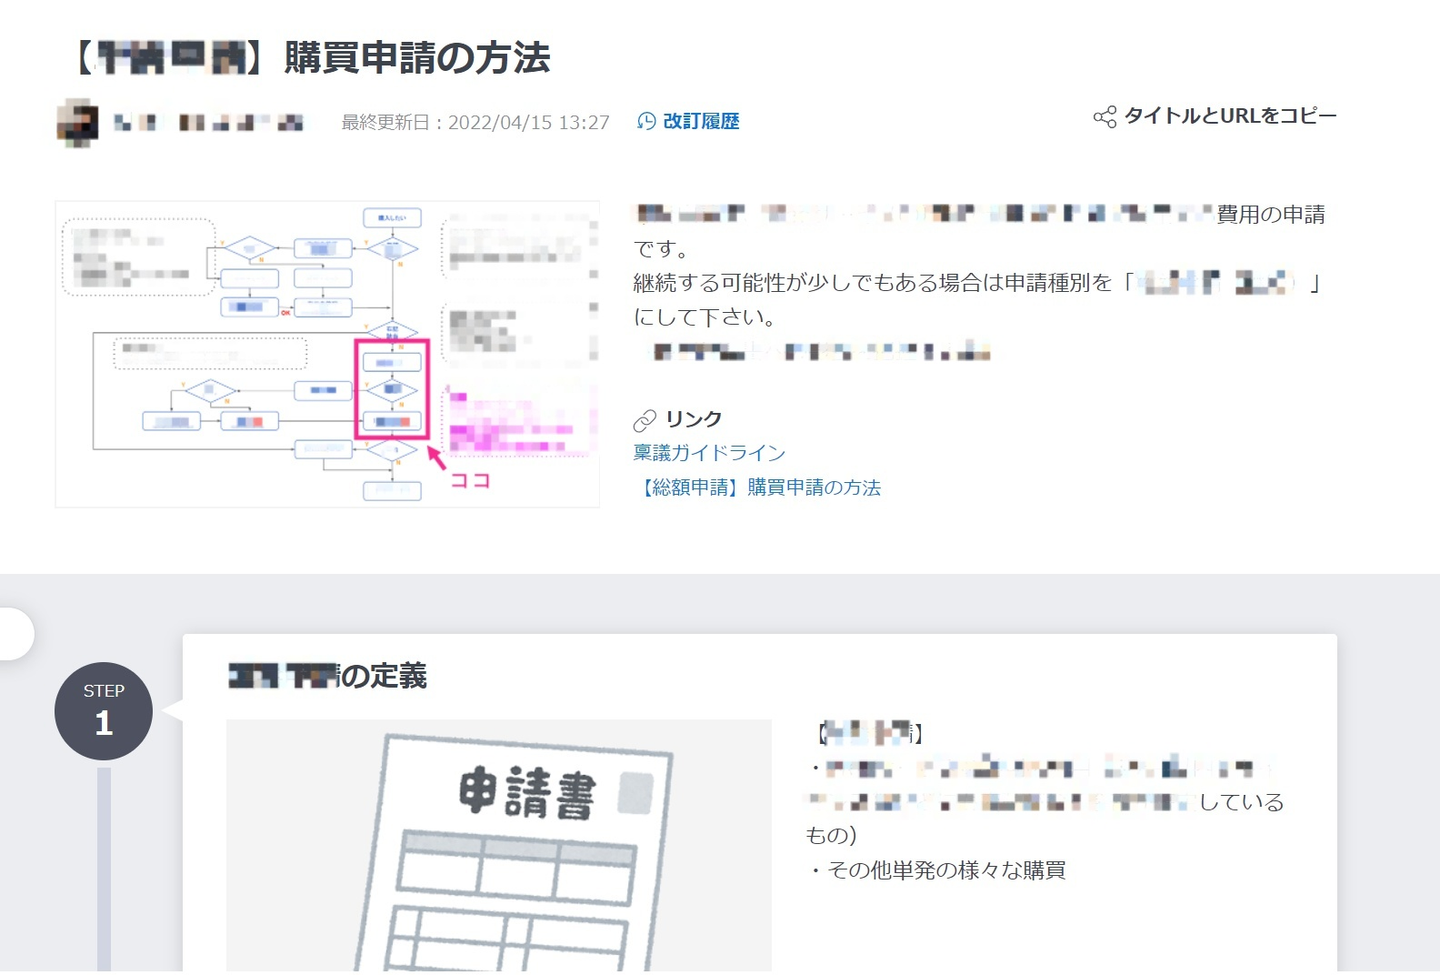Click the chain link icon beside リンク

pyautogui.click(x=645, y=420)
